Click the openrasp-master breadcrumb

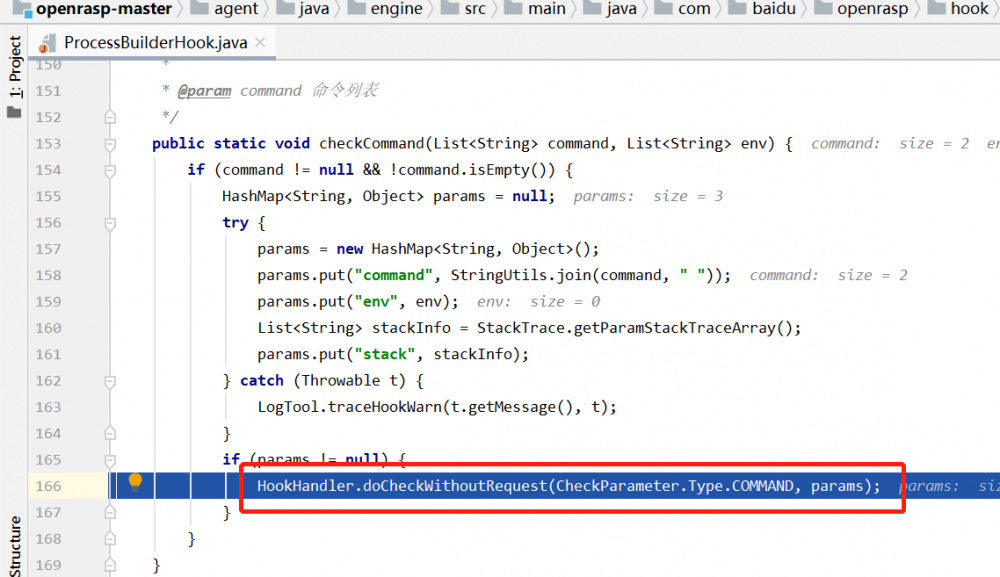pos(92,9)
